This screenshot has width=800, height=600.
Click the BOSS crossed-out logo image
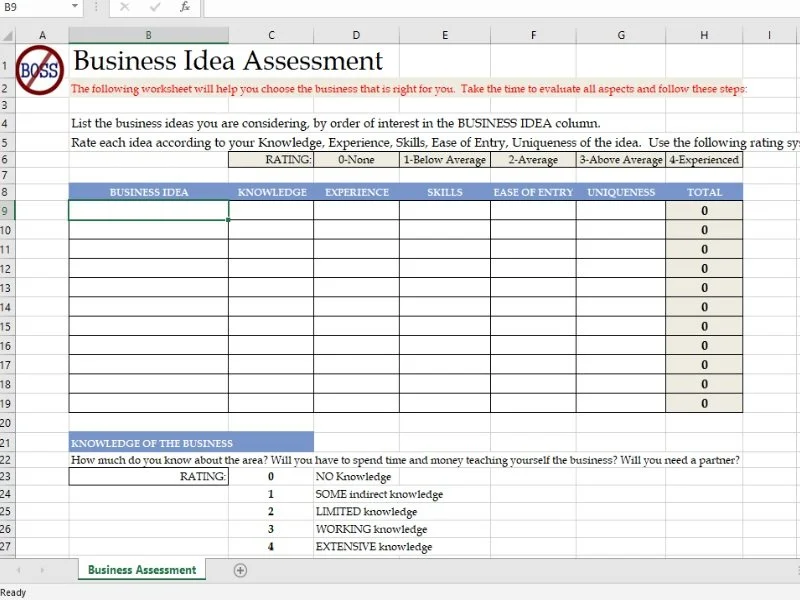coord(40,70)
